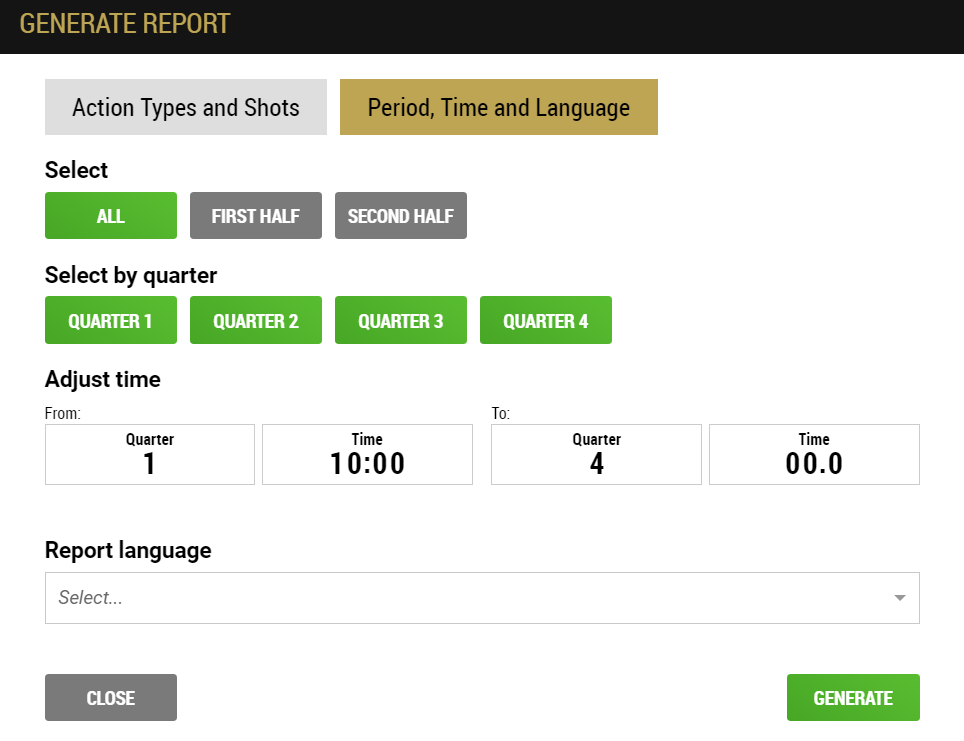Switch to Action Types and Shots tab

186,107
